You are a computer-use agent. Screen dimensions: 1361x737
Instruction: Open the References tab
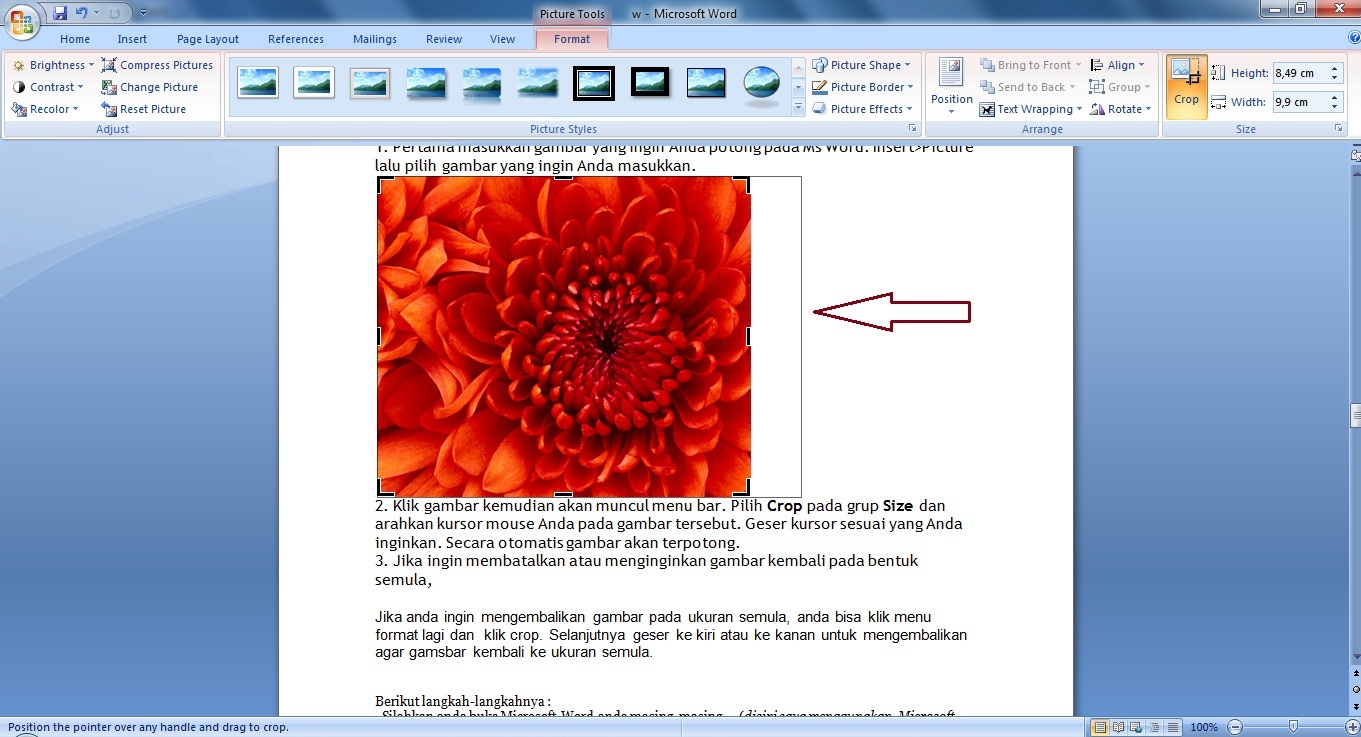coord(296,39)
